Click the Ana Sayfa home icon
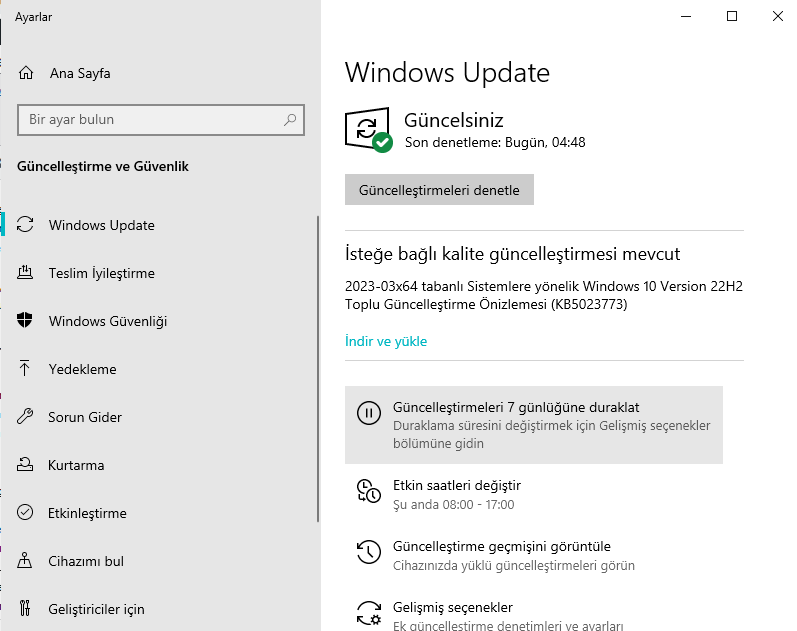 (26, 73)
